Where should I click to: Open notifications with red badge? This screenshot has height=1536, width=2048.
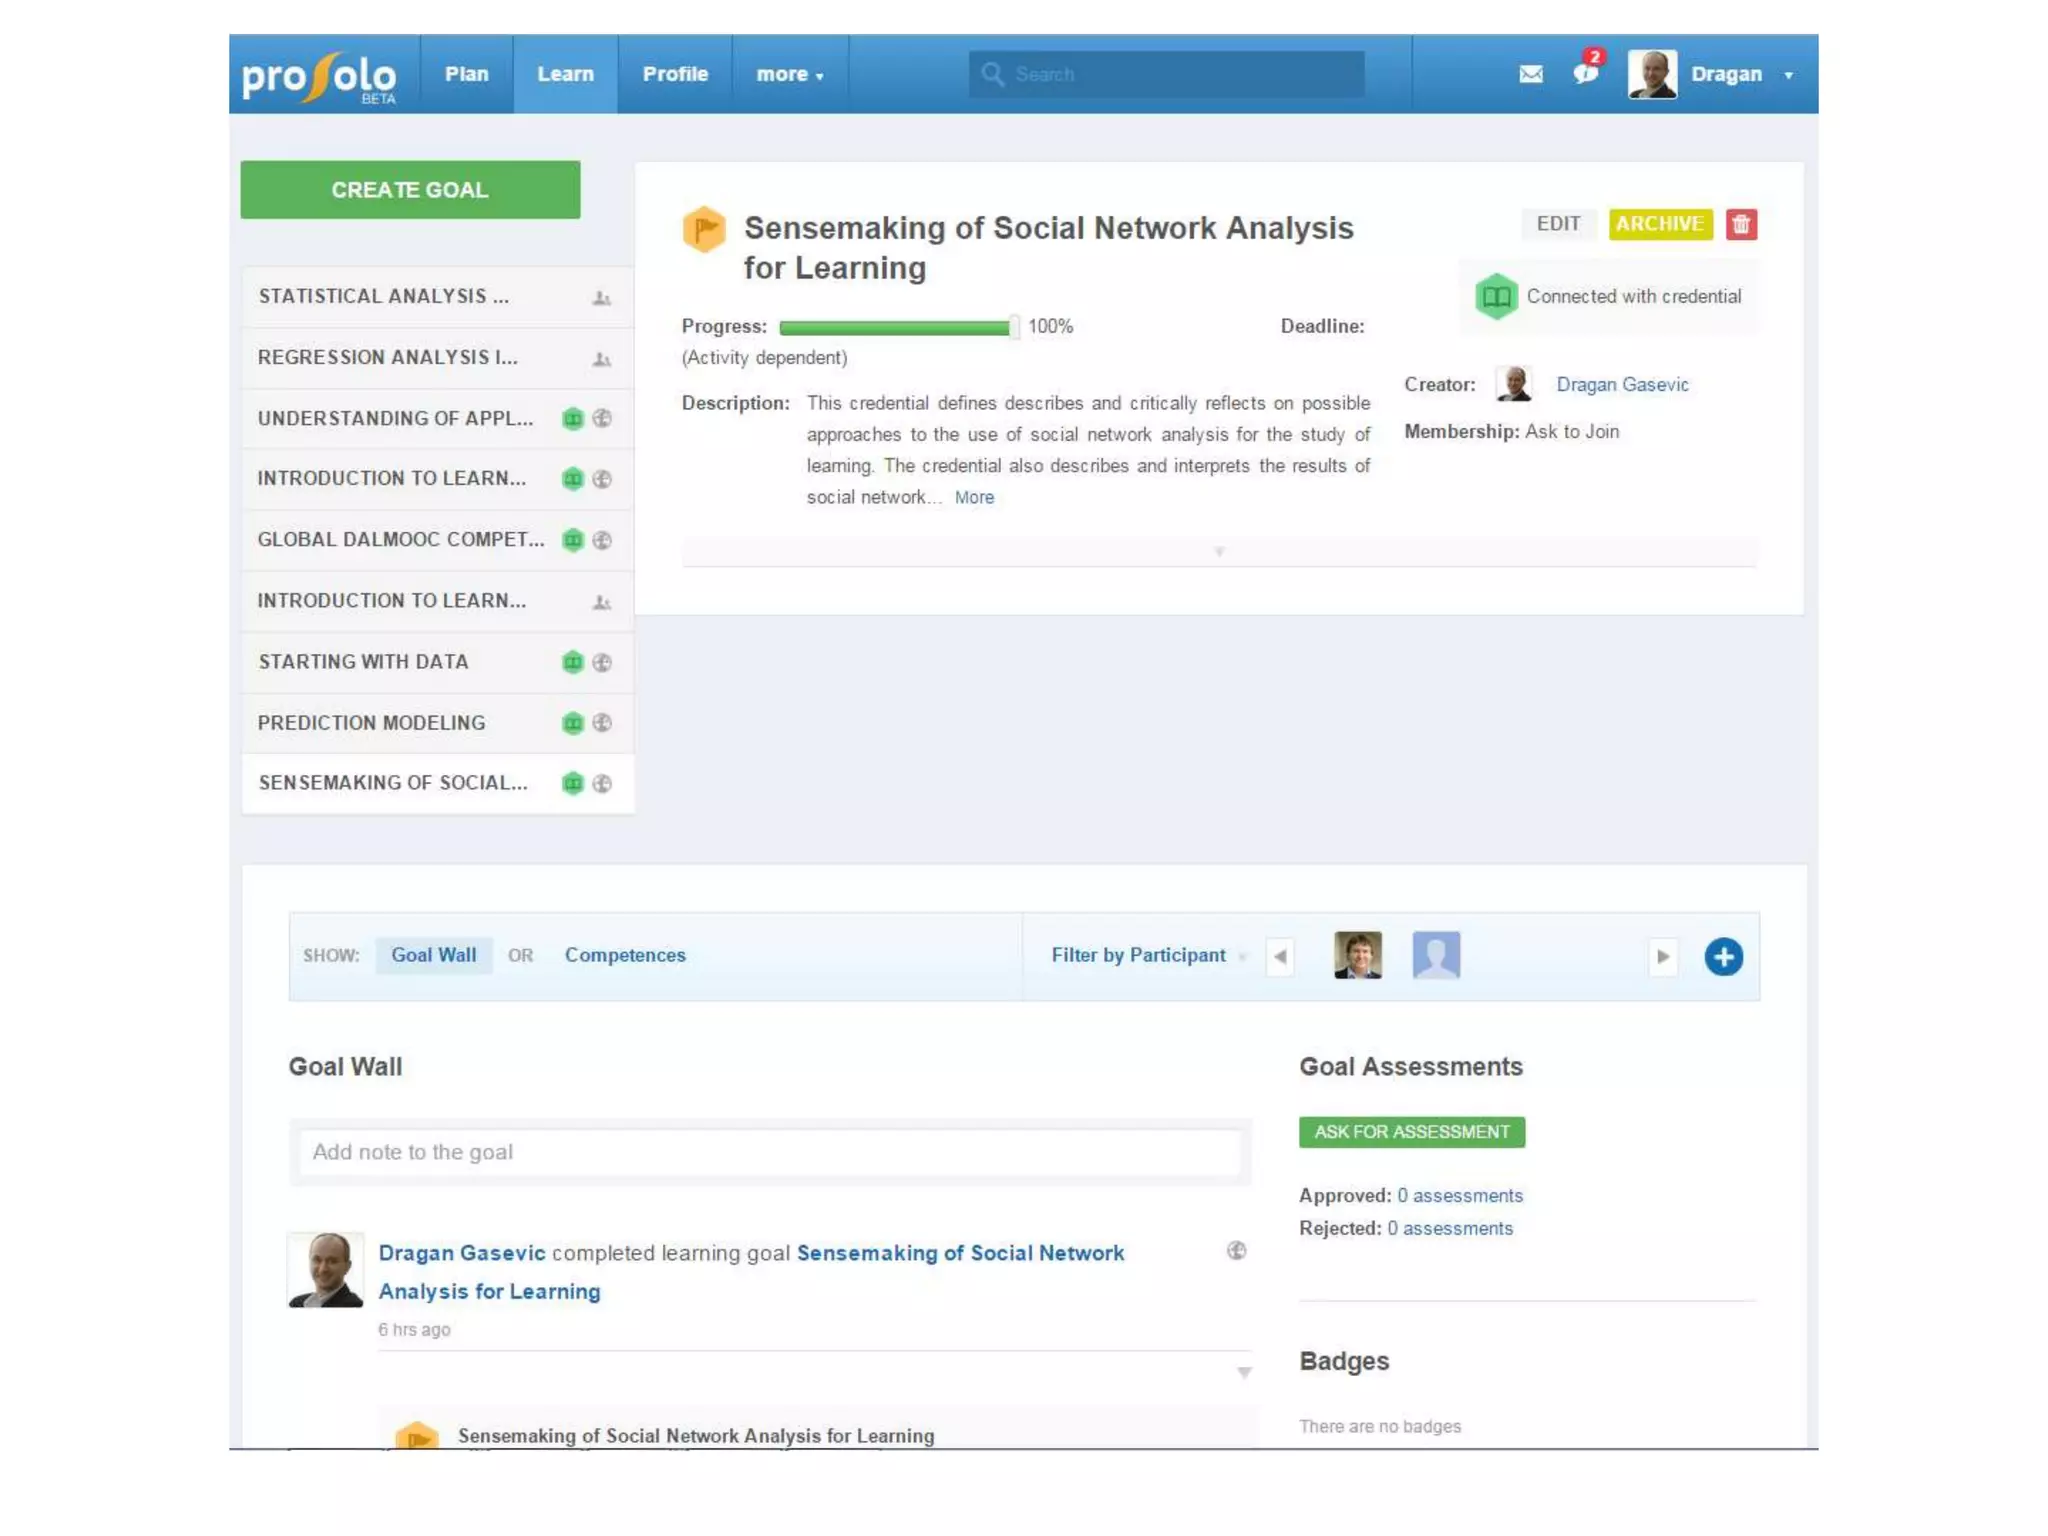click(x=1586, y=72)
